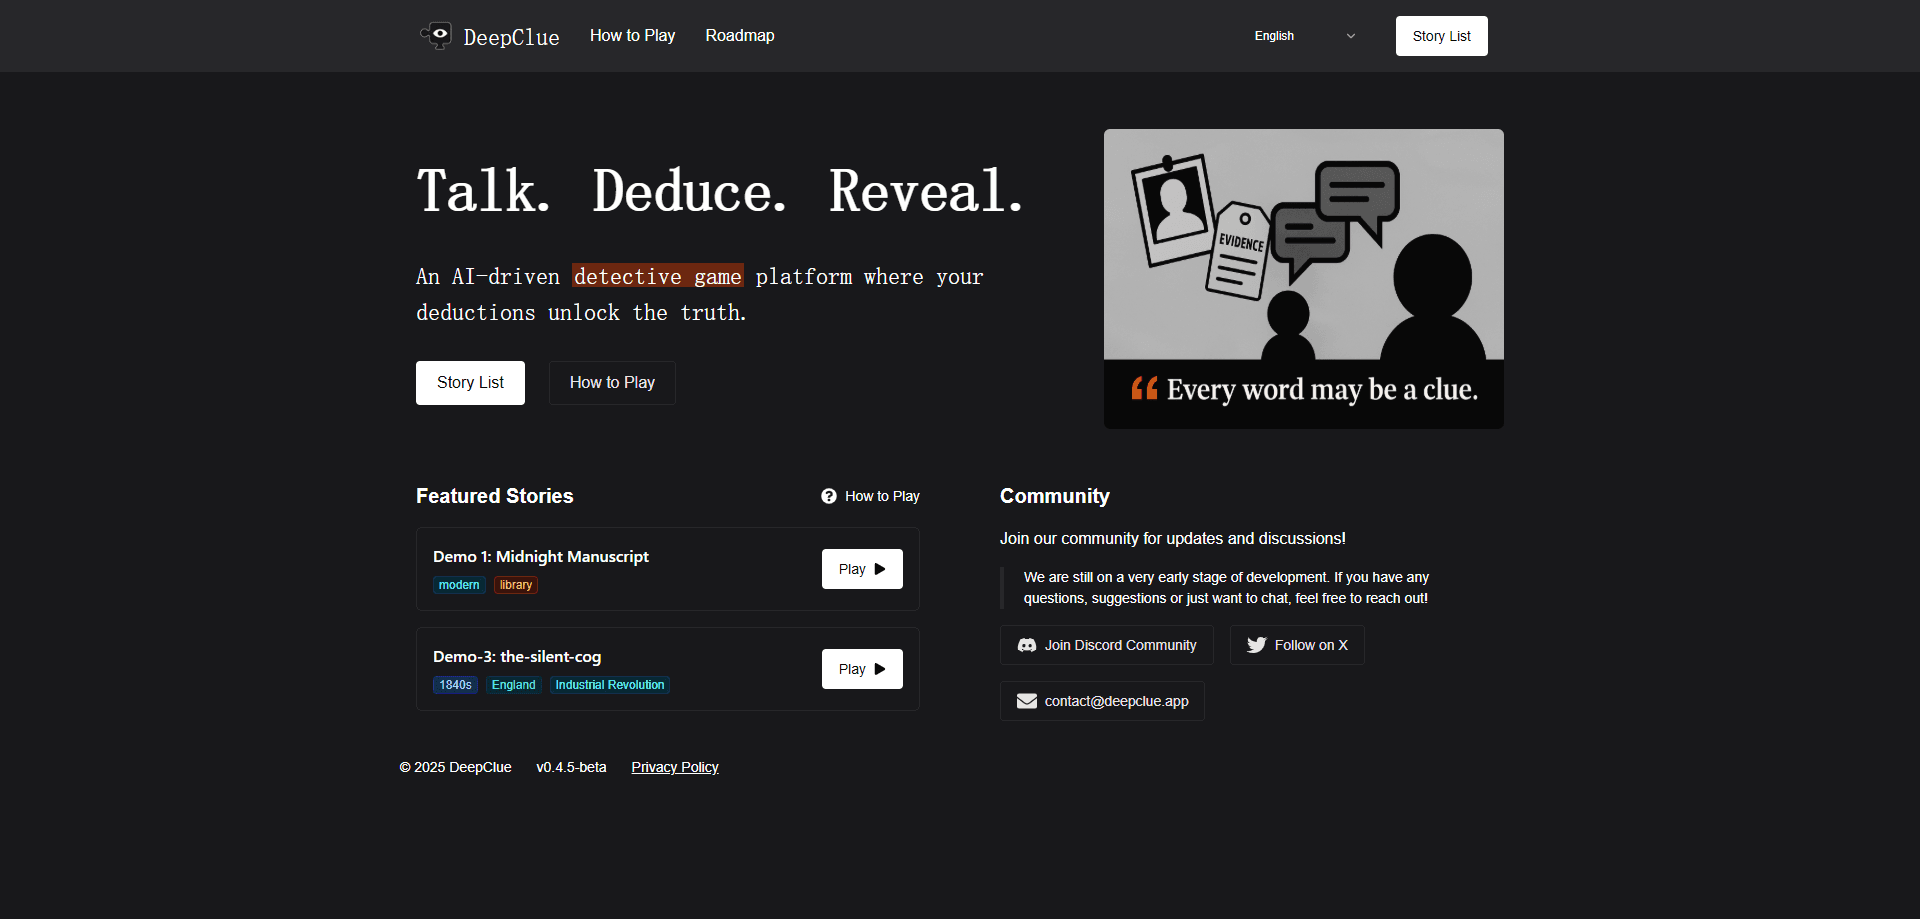Click play triangle icon for the-silent-cog
The width and height of the screenshot is (1920, 919).
(x=880, y=669)
